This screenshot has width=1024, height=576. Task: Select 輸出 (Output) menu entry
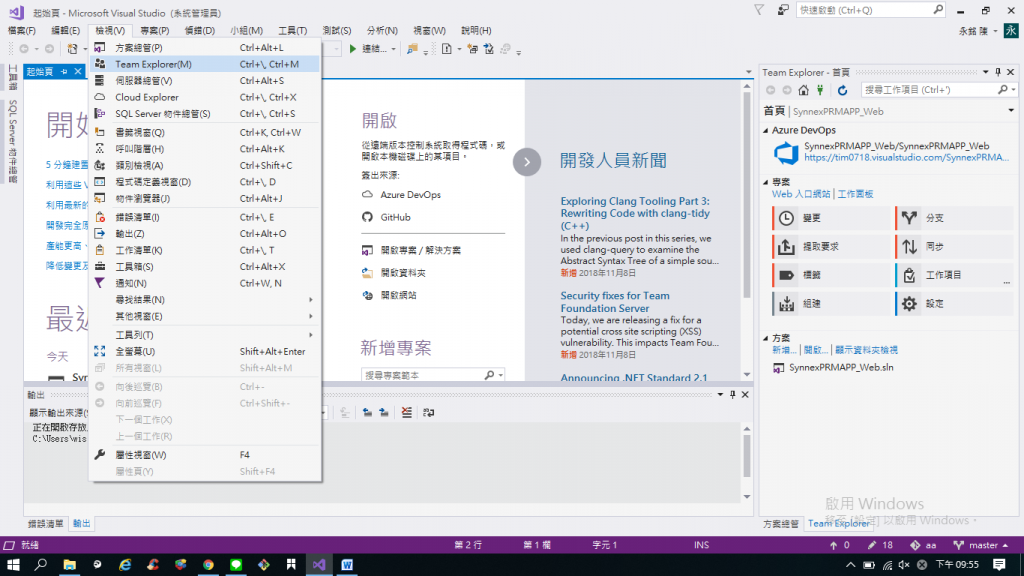(205, 234)
